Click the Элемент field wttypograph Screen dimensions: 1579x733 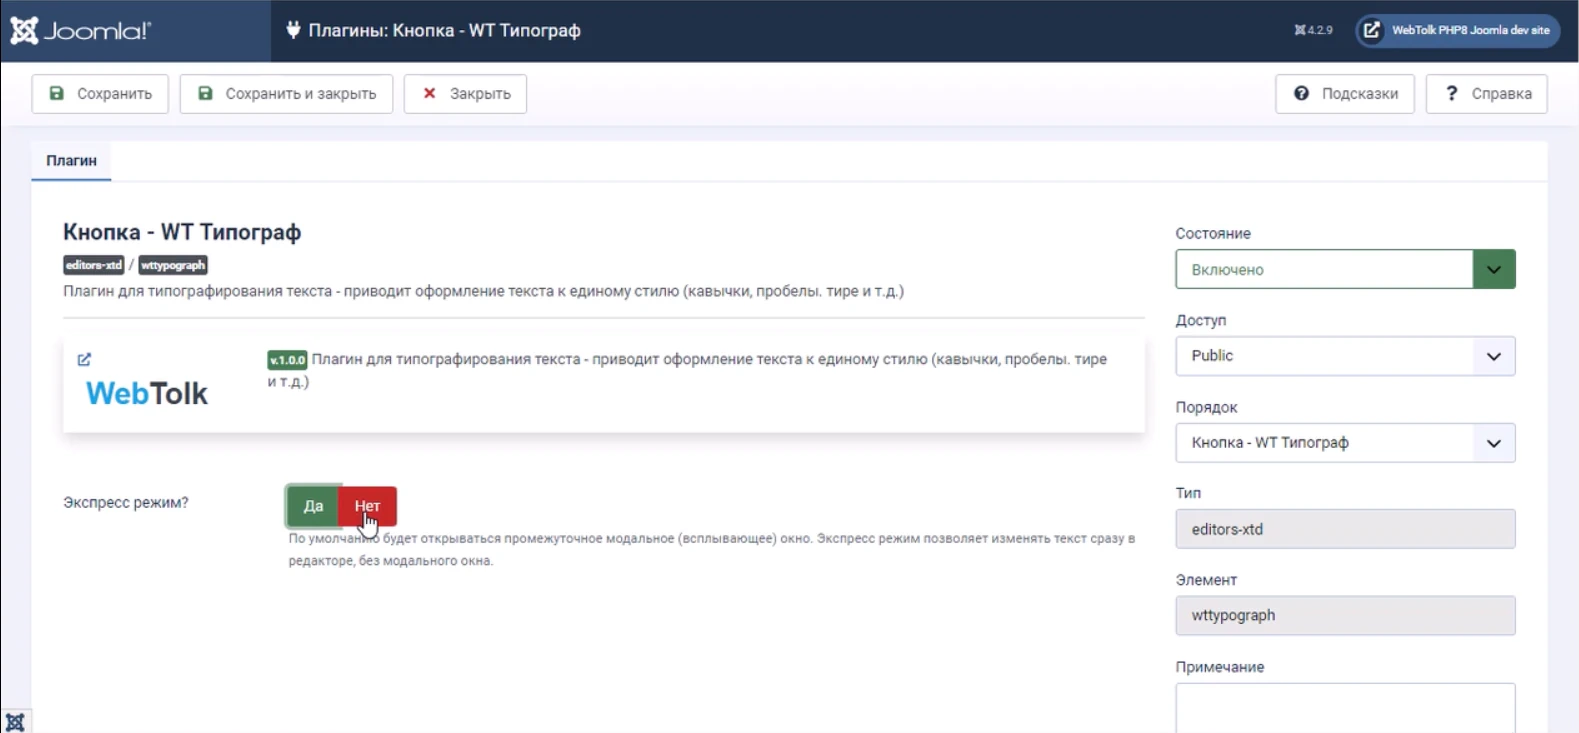[x=1345, y=616]
